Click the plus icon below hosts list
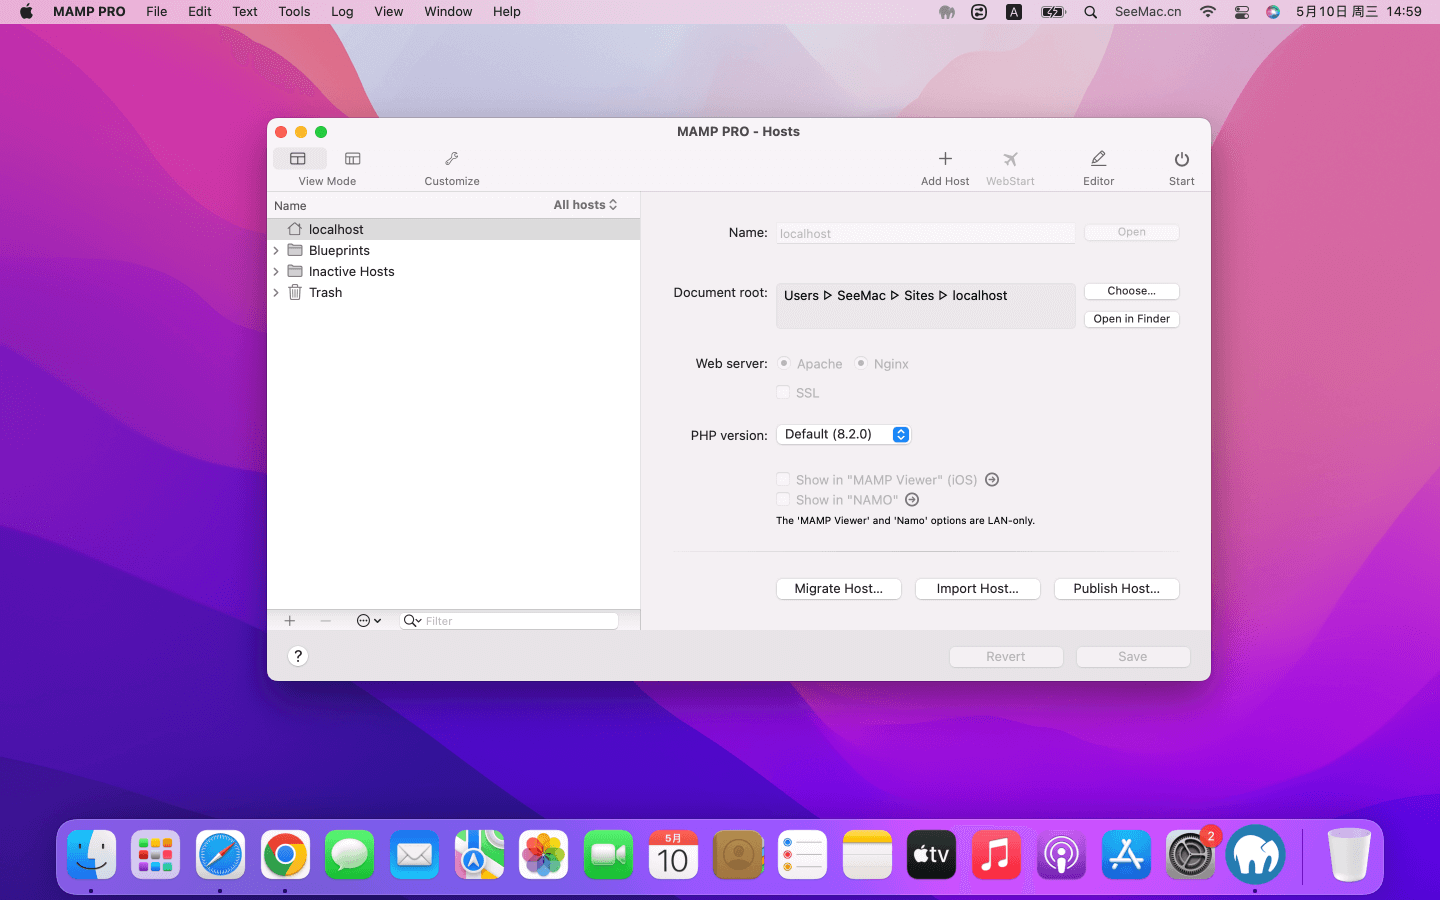The width and height of the screenshot is (1440, 900). (290, 621)
